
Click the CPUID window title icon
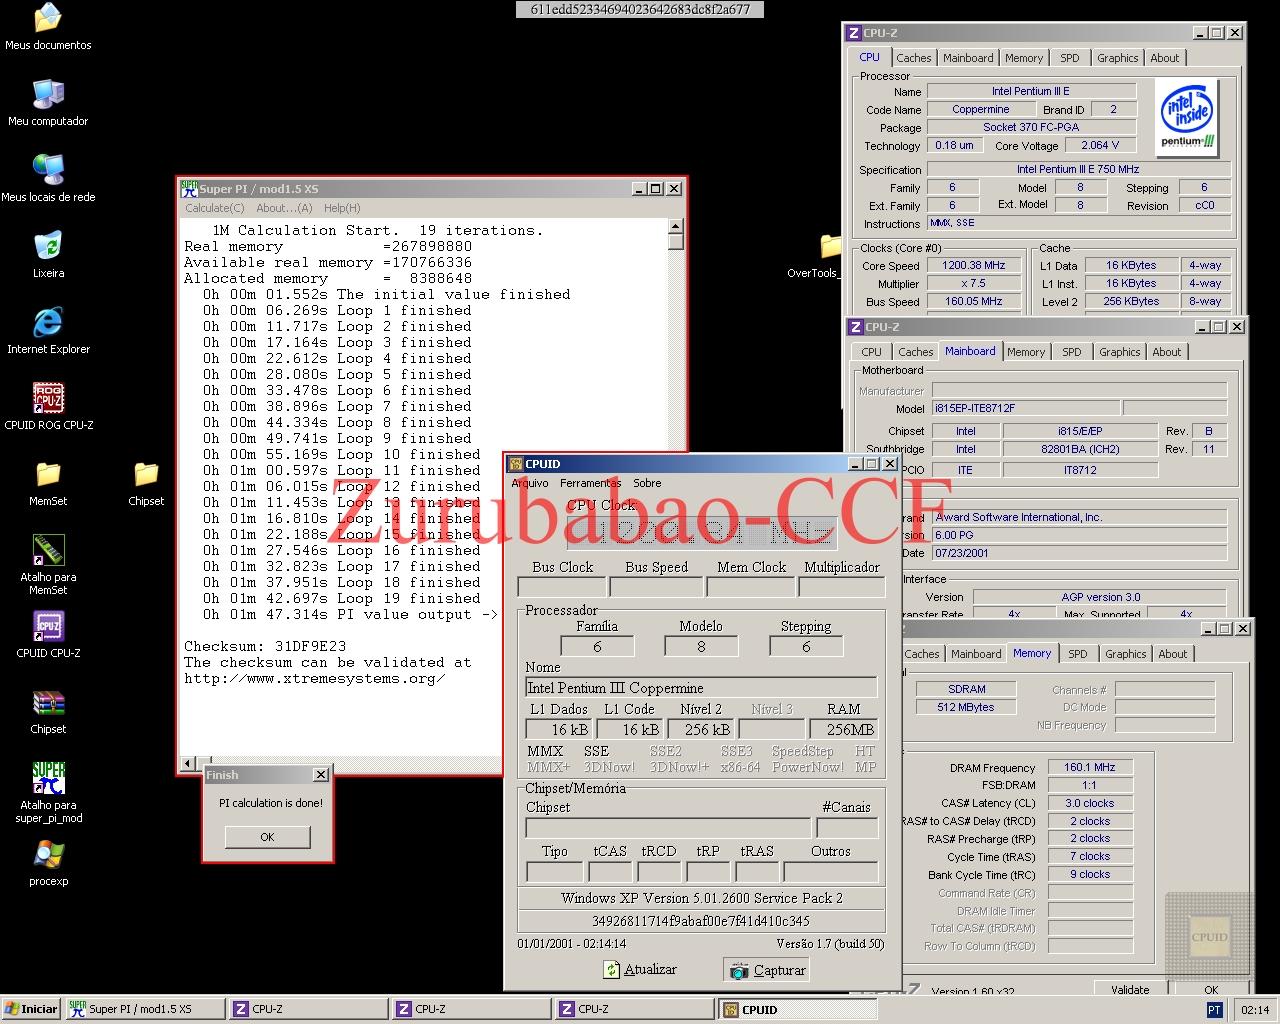coord(516,464)
